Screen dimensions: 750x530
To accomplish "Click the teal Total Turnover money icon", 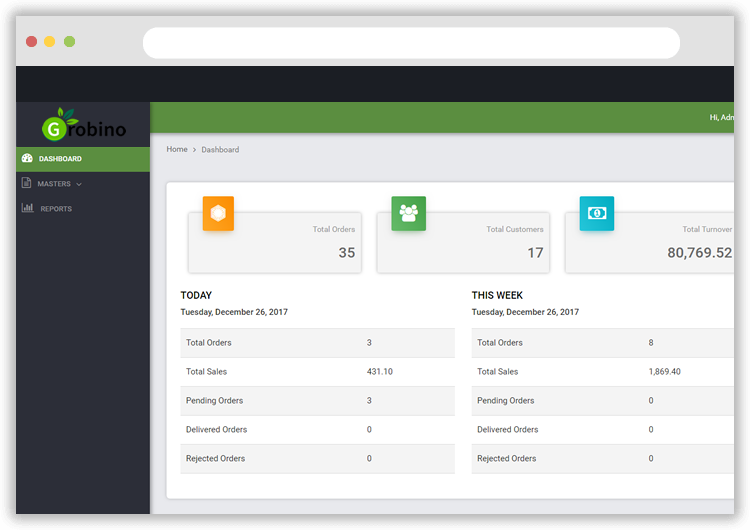I will [x=596, y=213].
